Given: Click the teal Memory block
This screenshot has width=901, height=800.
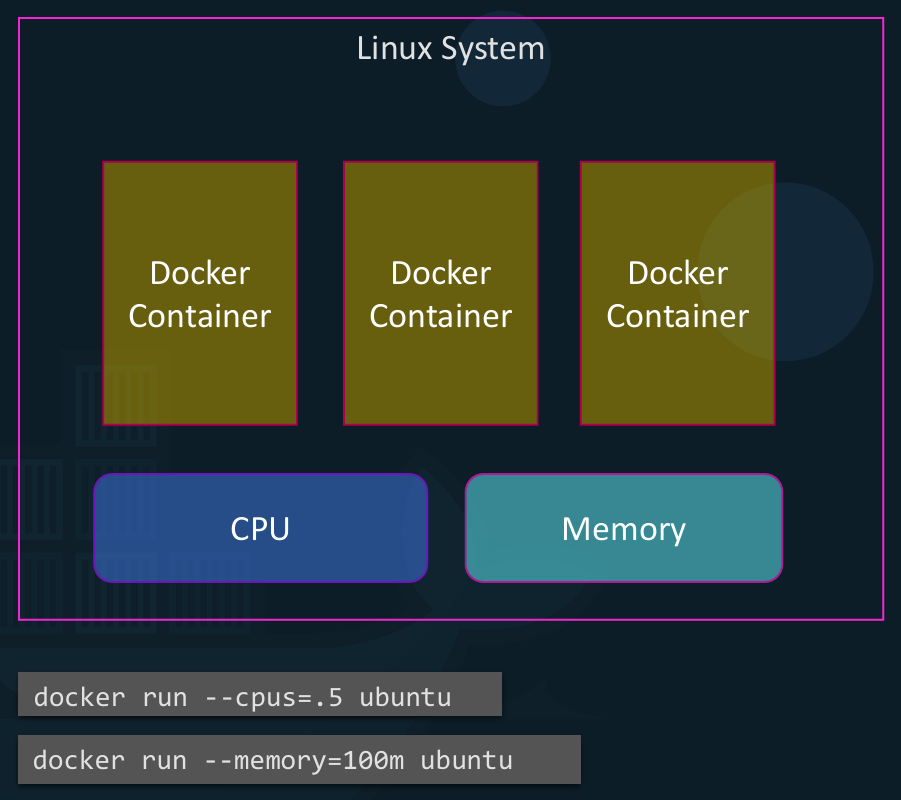Looking at the screenshot, I should (623, 528).
